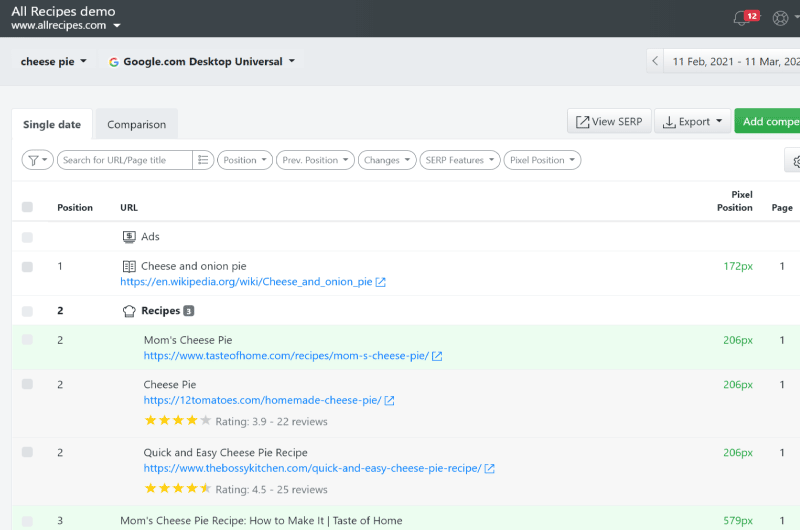Check the Recipes group row checkbox

pyautogui.click(x=28, y=312)
